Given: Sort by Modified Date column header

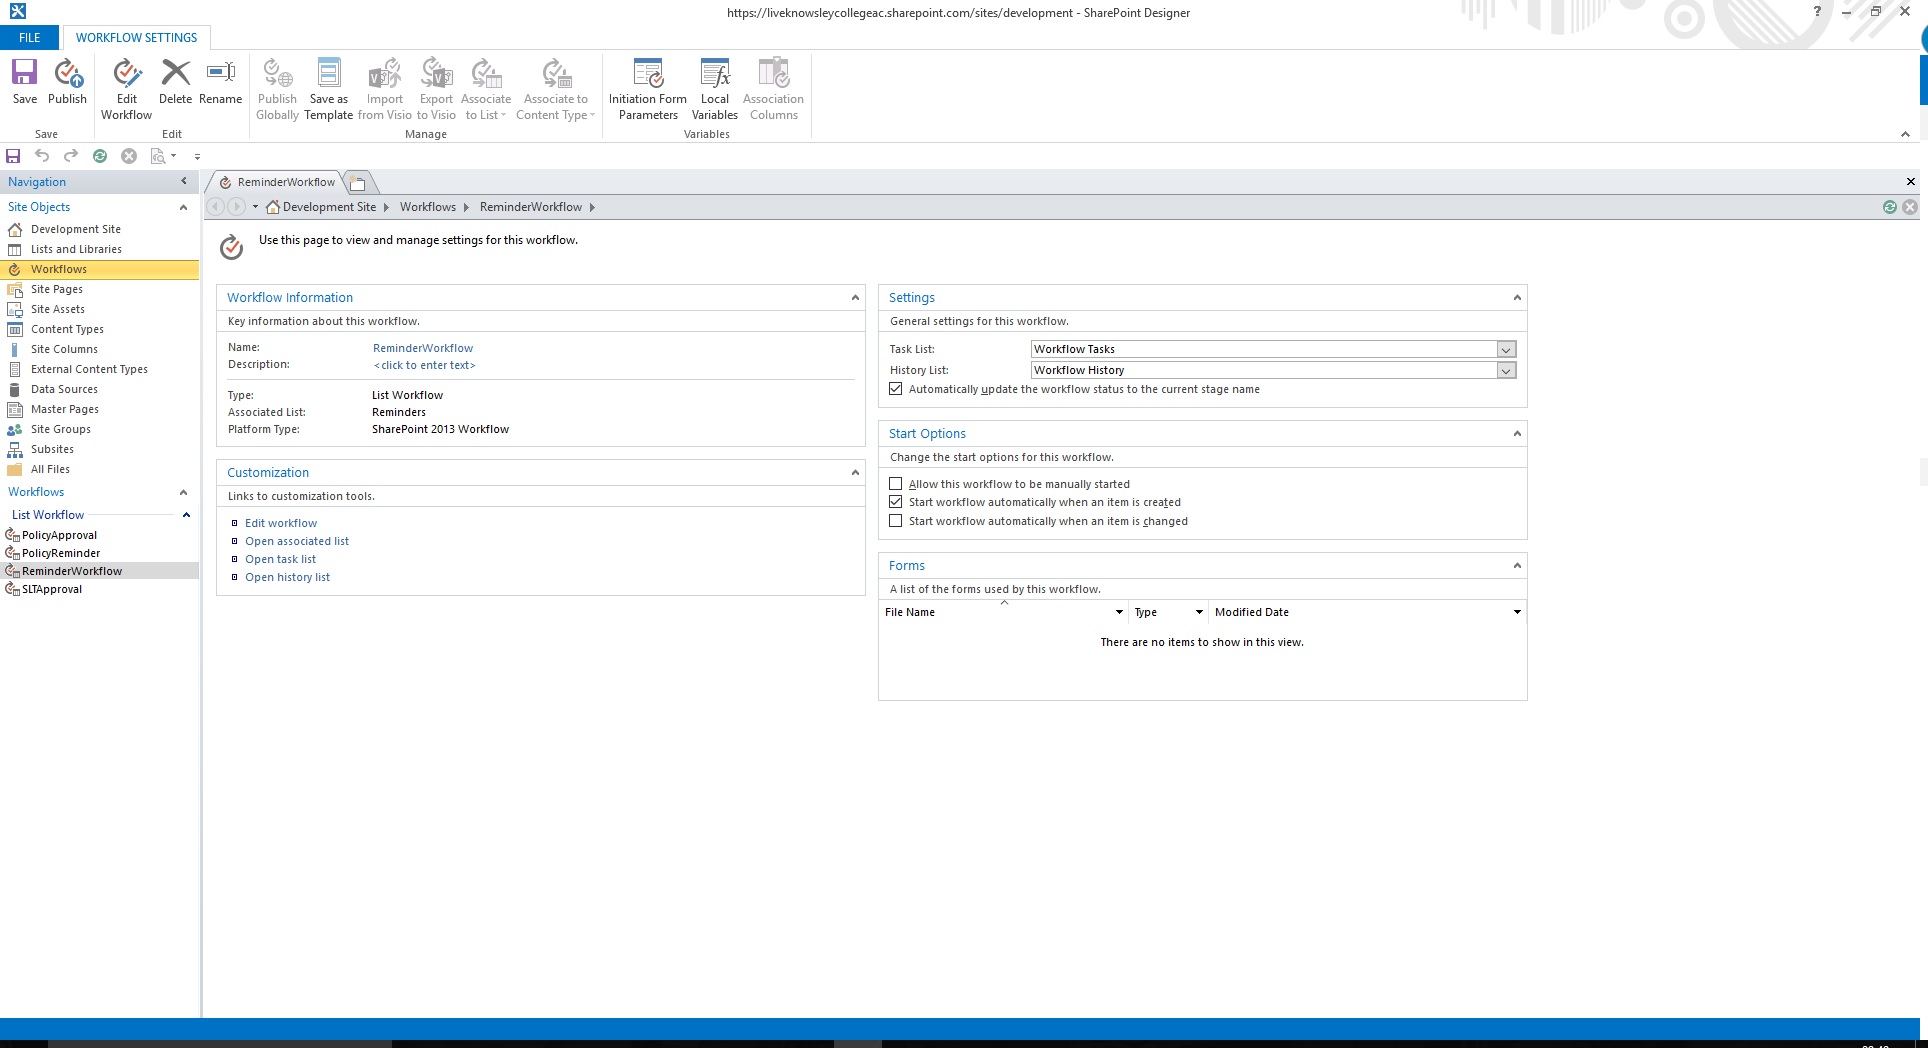Looking at the screenshot, I should coord(1251,612).
